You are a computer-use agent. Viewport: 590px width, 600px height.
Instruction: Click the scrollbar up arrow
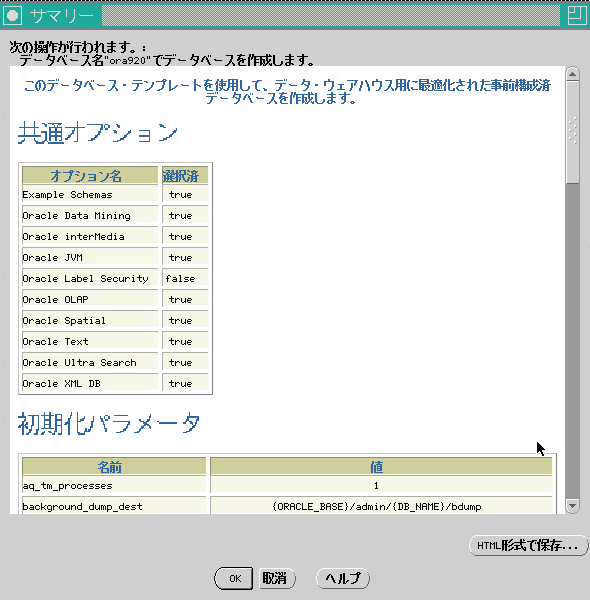[572, 74]
